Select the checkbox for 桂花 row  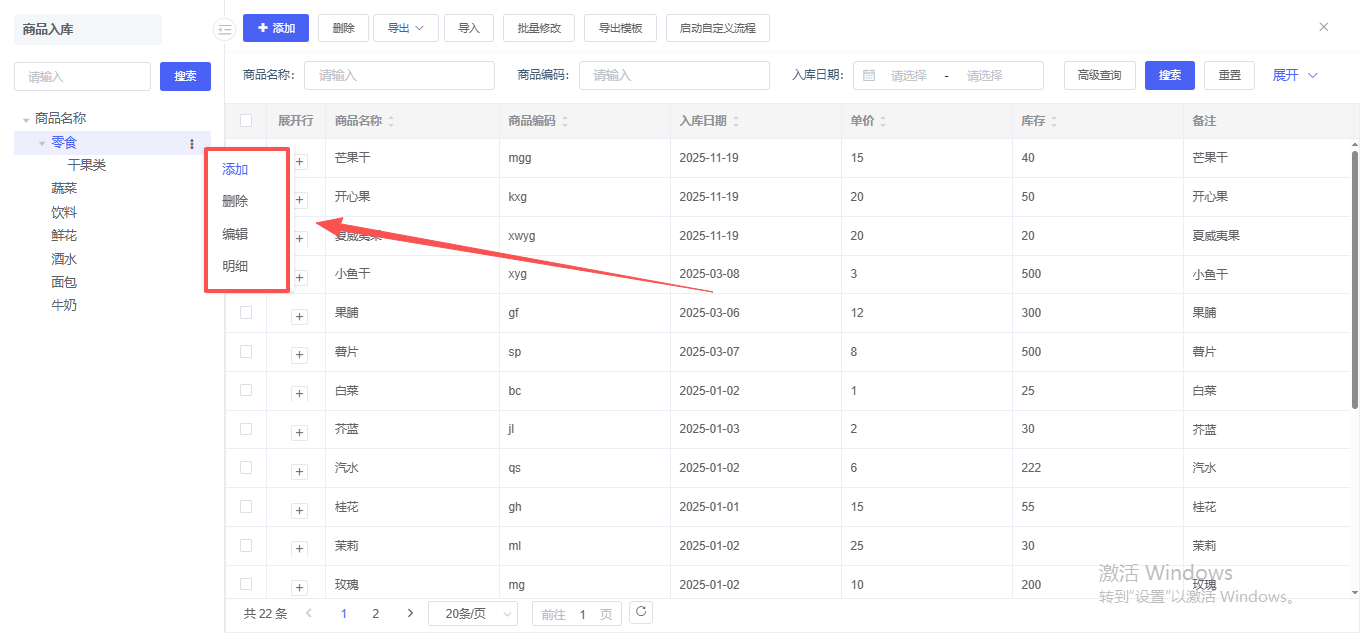[246, 507]
